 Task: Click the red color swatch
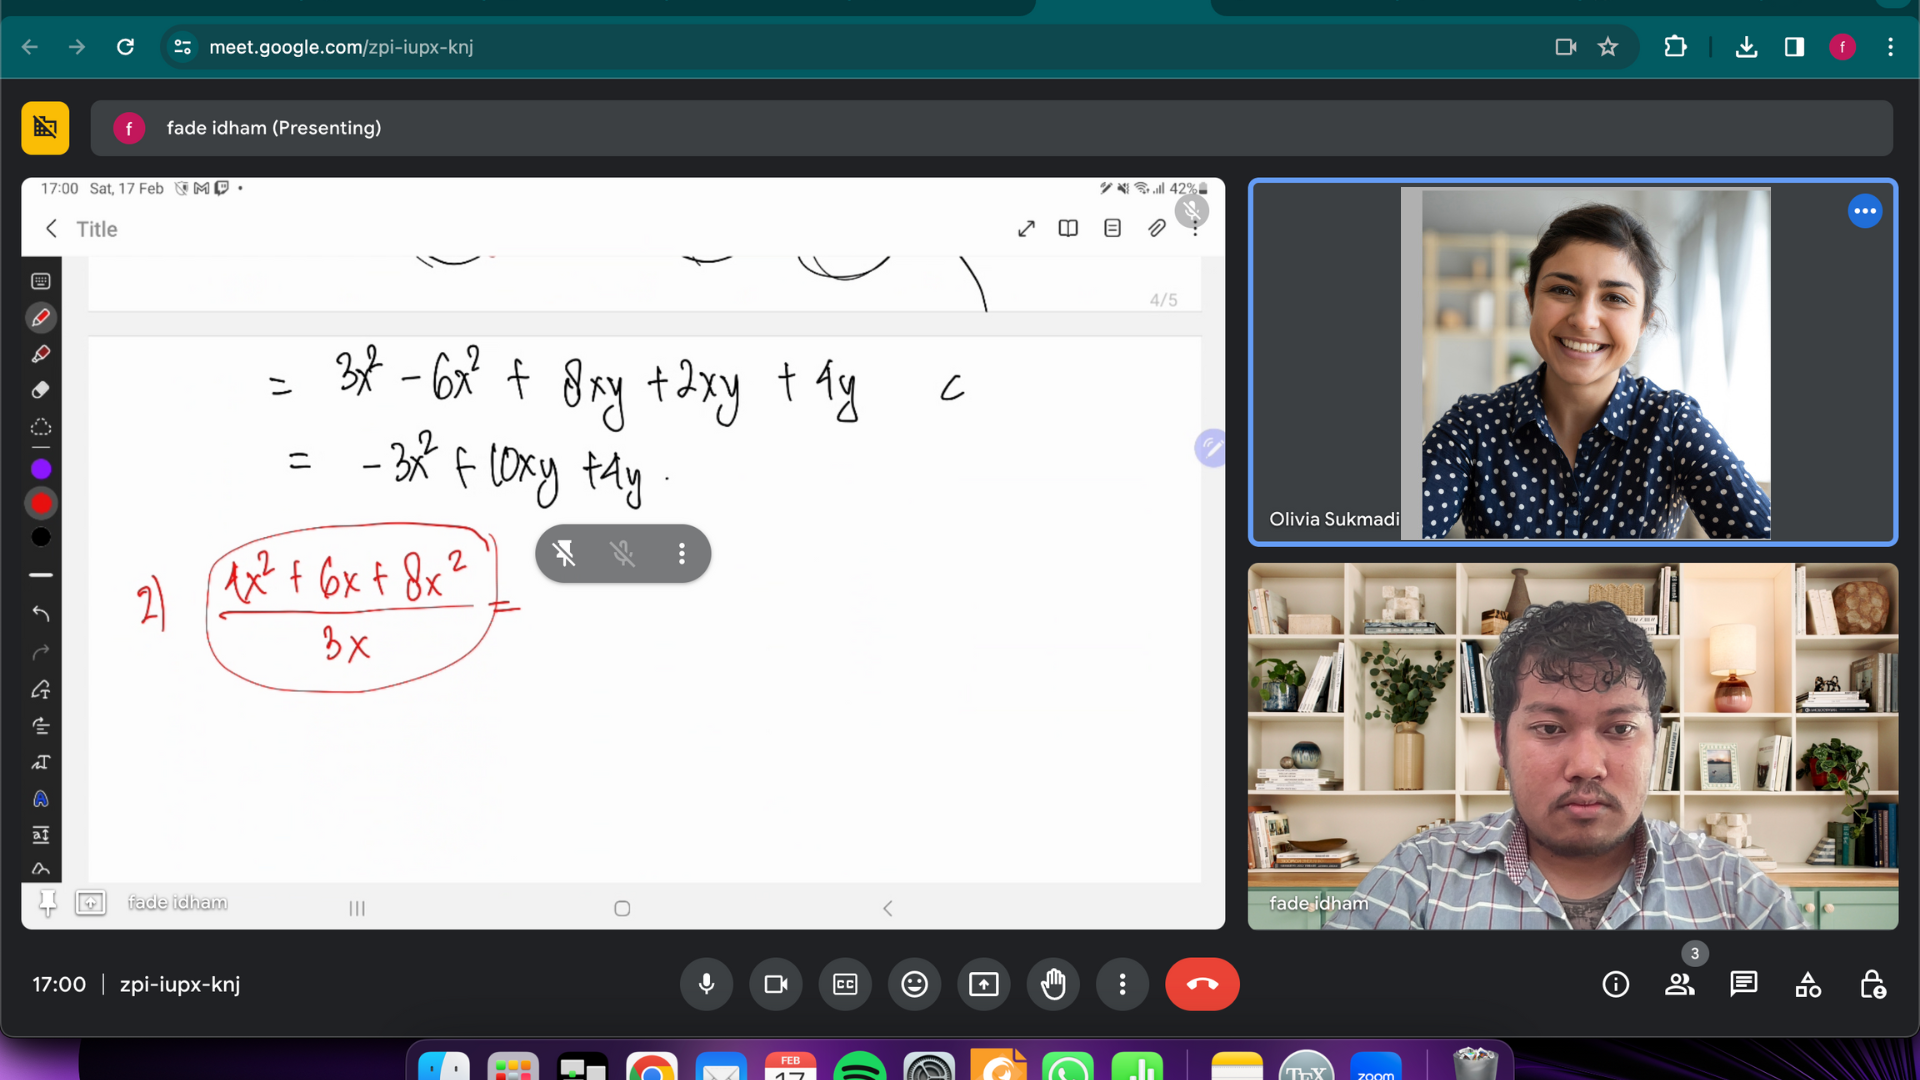coord(41,503)
